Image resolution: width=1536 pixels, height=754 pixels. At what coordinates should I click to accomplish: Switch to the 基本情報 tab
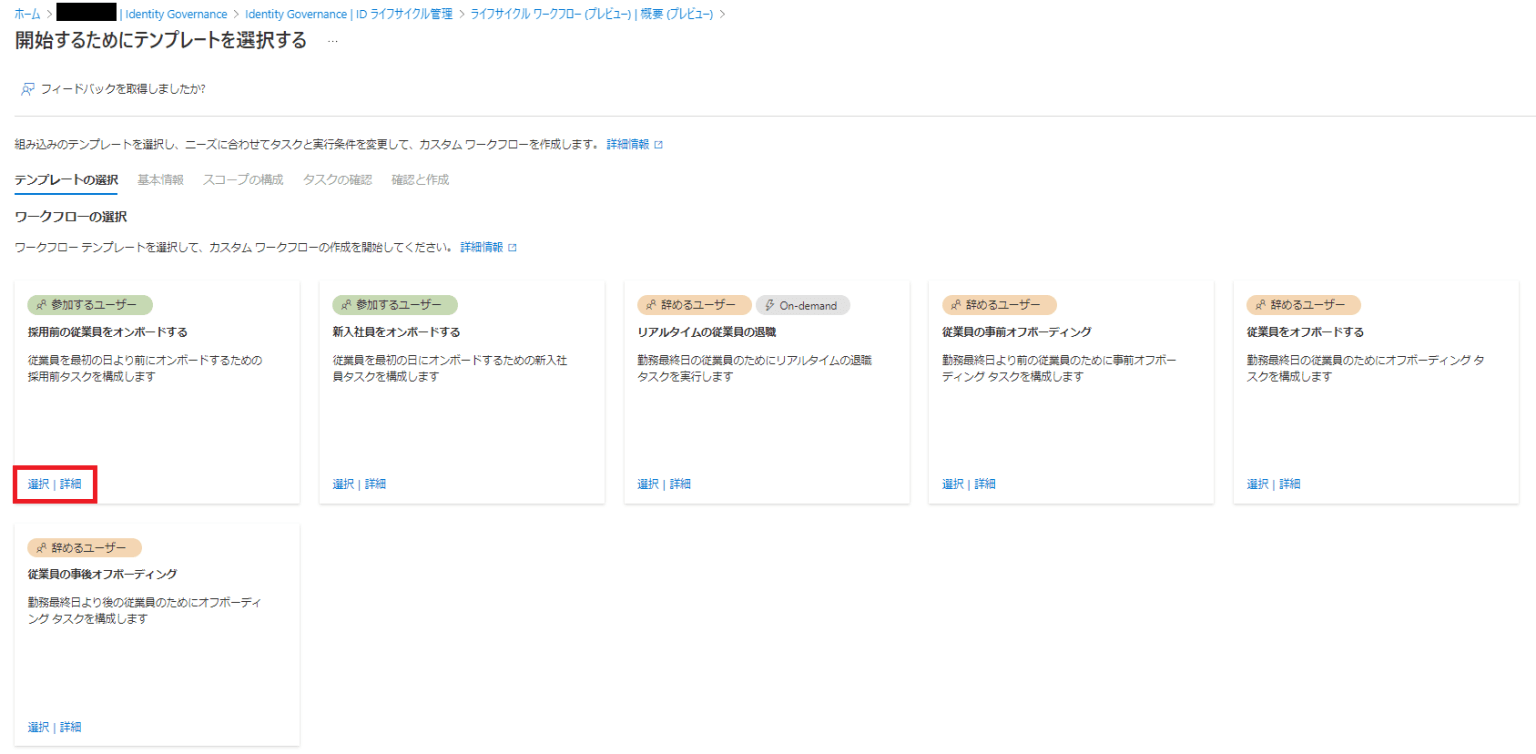click(159, 180)
